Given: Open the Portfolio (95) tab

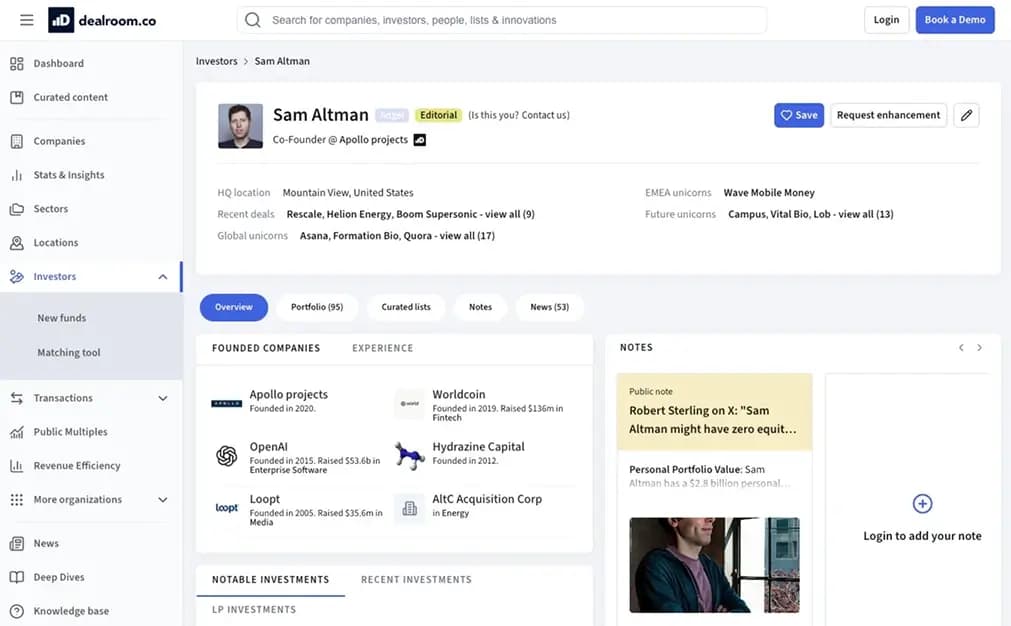Looking at the screenshot, I should tap(317, 308).
